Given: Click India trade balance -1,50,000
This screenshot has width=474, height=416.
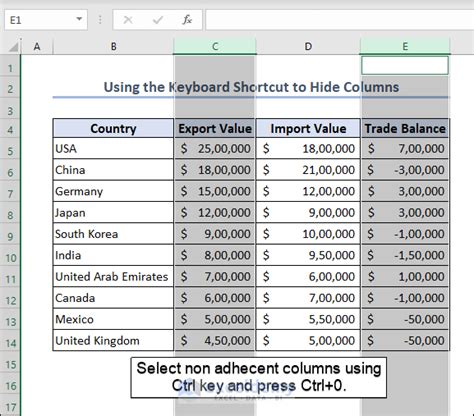Looking at the screenshot, I should [x=405, y=255].
